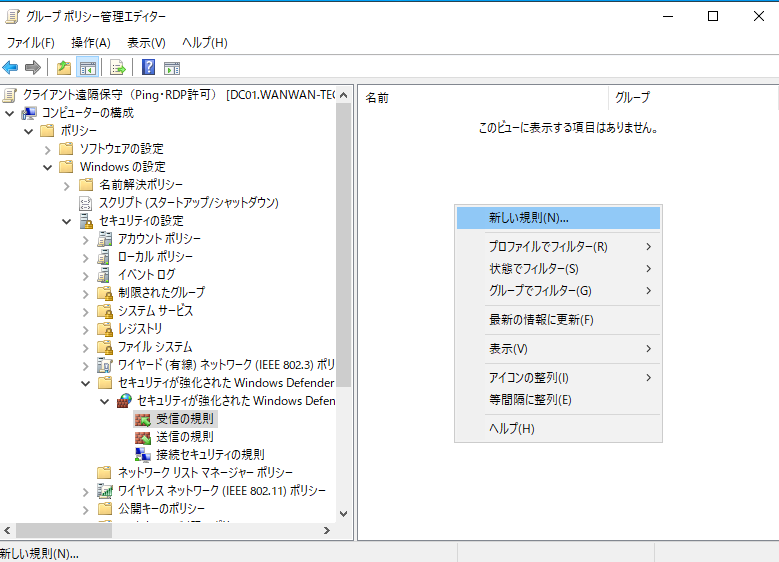779x562 pixels.
Task: Click the Forward arrow toolbar icon
Action: click(33, 67)
